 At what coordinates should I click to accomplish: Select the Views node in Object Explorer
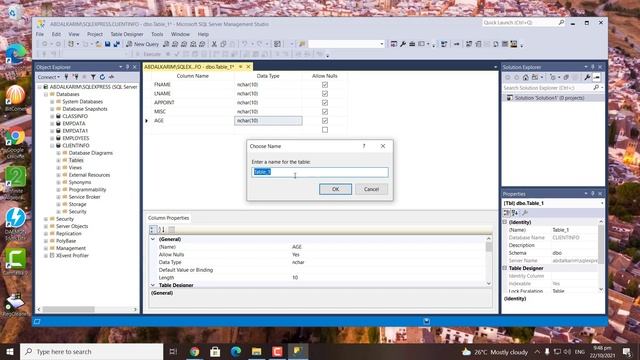75,168
